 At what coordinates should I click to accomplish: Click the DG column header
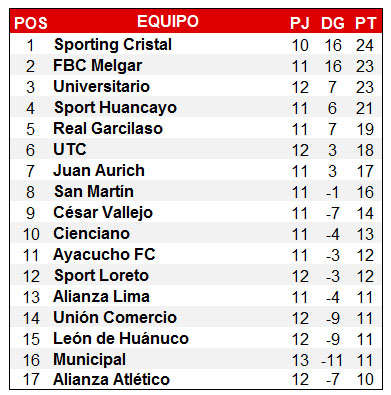(333, 23)
